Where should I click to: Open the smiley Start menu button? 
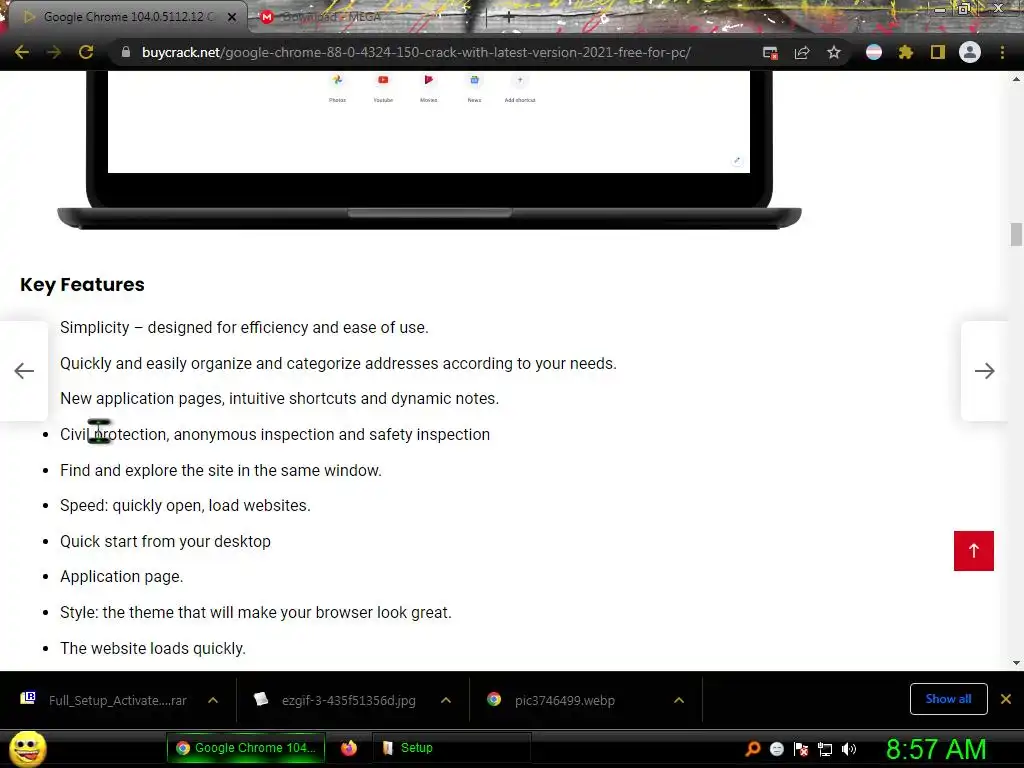click(x=27, y=748)
